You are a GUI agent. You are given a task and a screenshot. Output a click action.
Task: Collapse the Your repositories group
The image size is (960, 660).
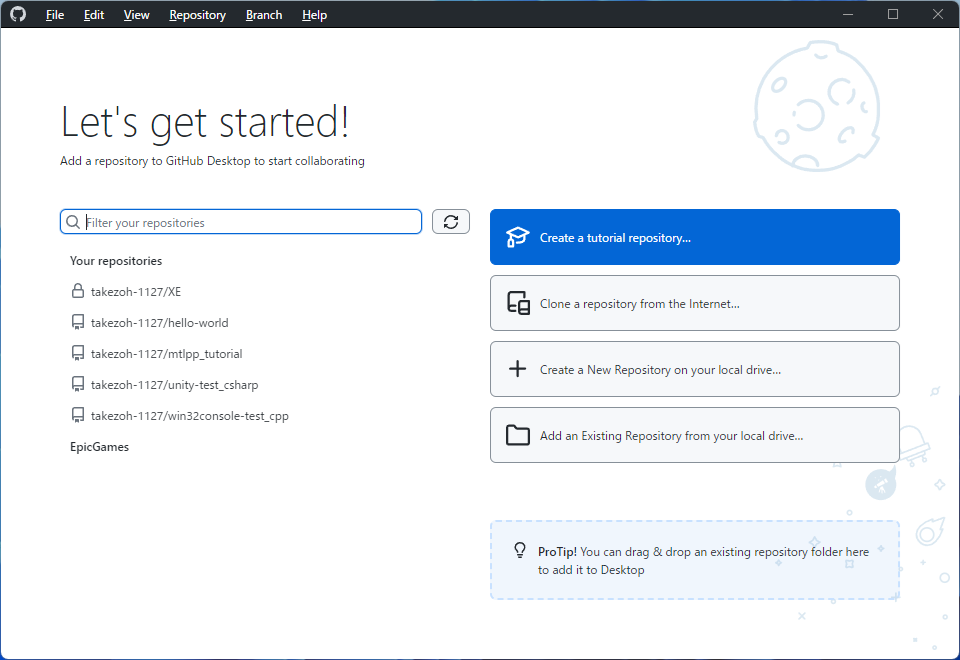click(117, 260)
